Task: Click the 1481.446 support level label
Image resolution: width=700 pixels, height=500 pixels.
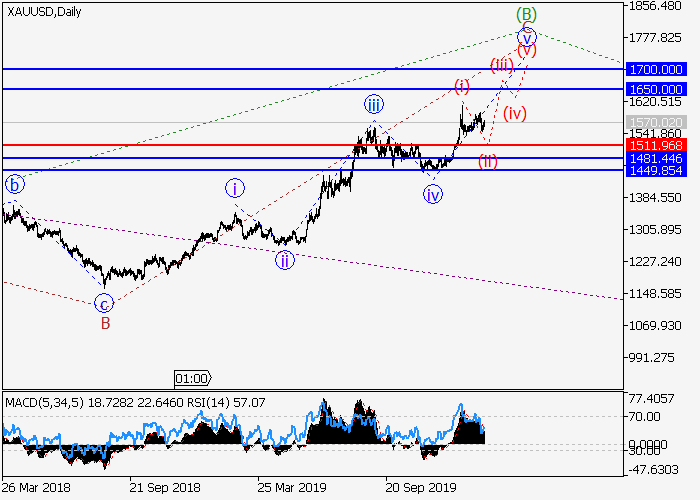Action: pos(655,158)
